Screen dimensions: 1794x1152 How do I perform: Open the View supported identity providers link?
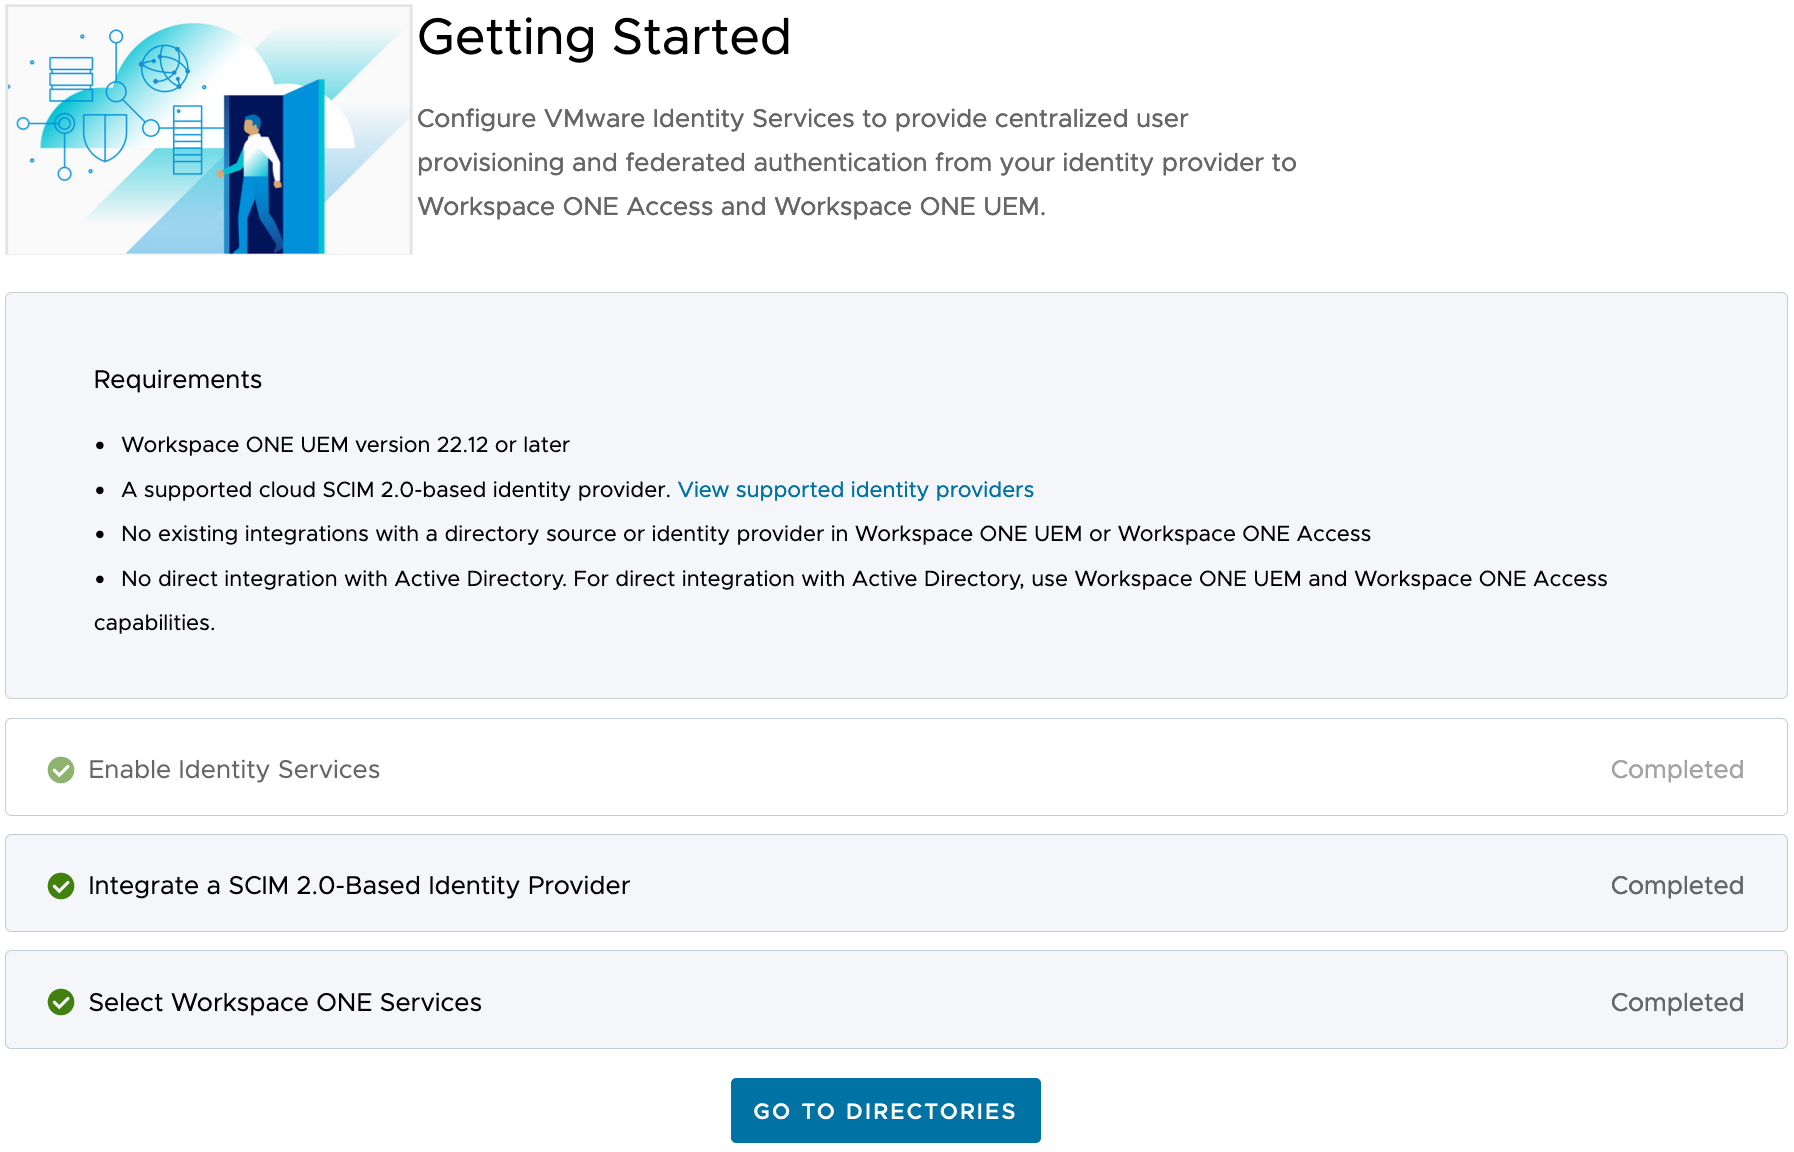coord(855,489)
